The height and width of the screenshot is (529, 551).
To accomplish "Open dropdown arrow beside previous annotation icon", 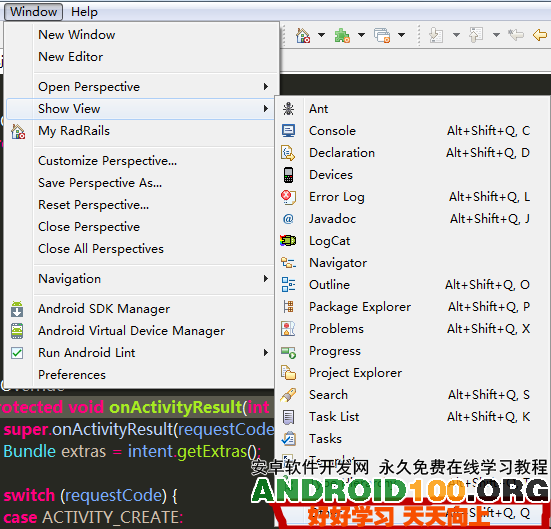I will click(x=496, y=35).
